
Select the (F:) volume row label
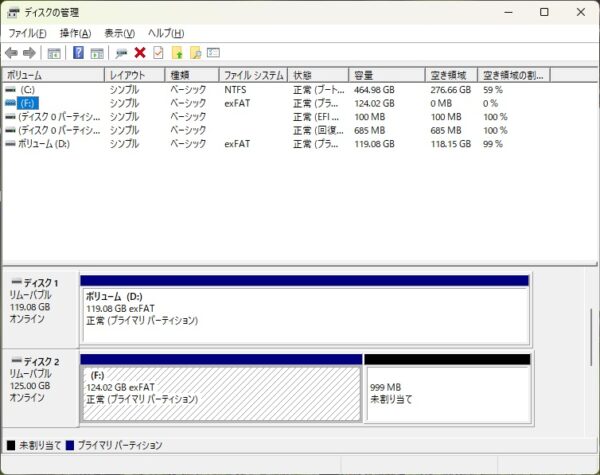pos(28,103)
